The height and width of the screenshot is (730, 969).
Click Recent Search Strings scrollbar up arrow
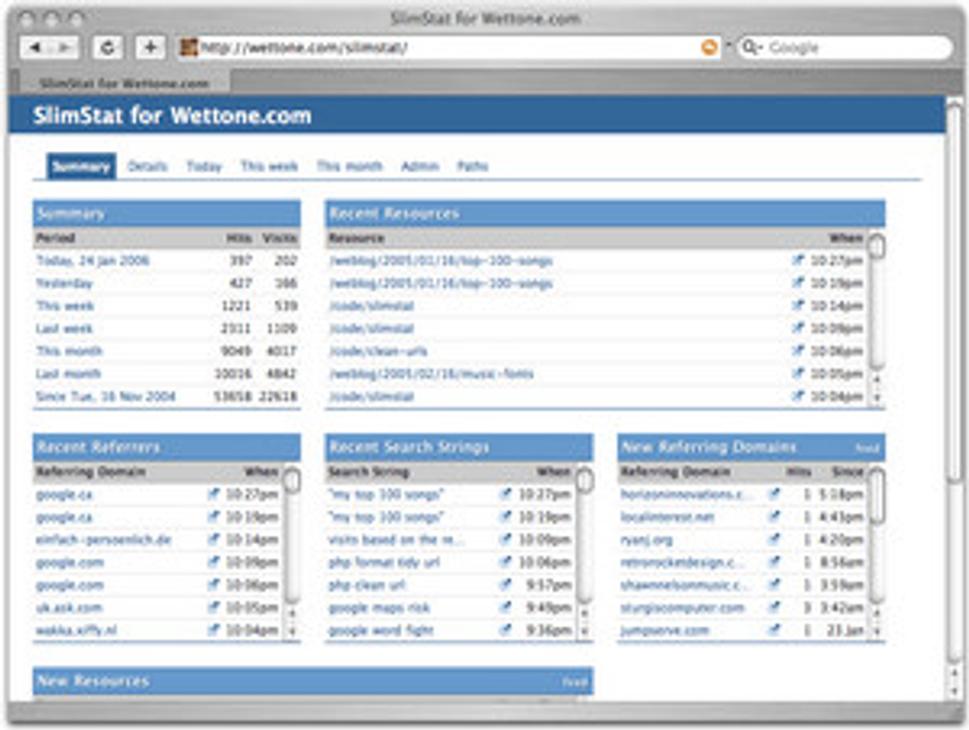click(584, 613)
